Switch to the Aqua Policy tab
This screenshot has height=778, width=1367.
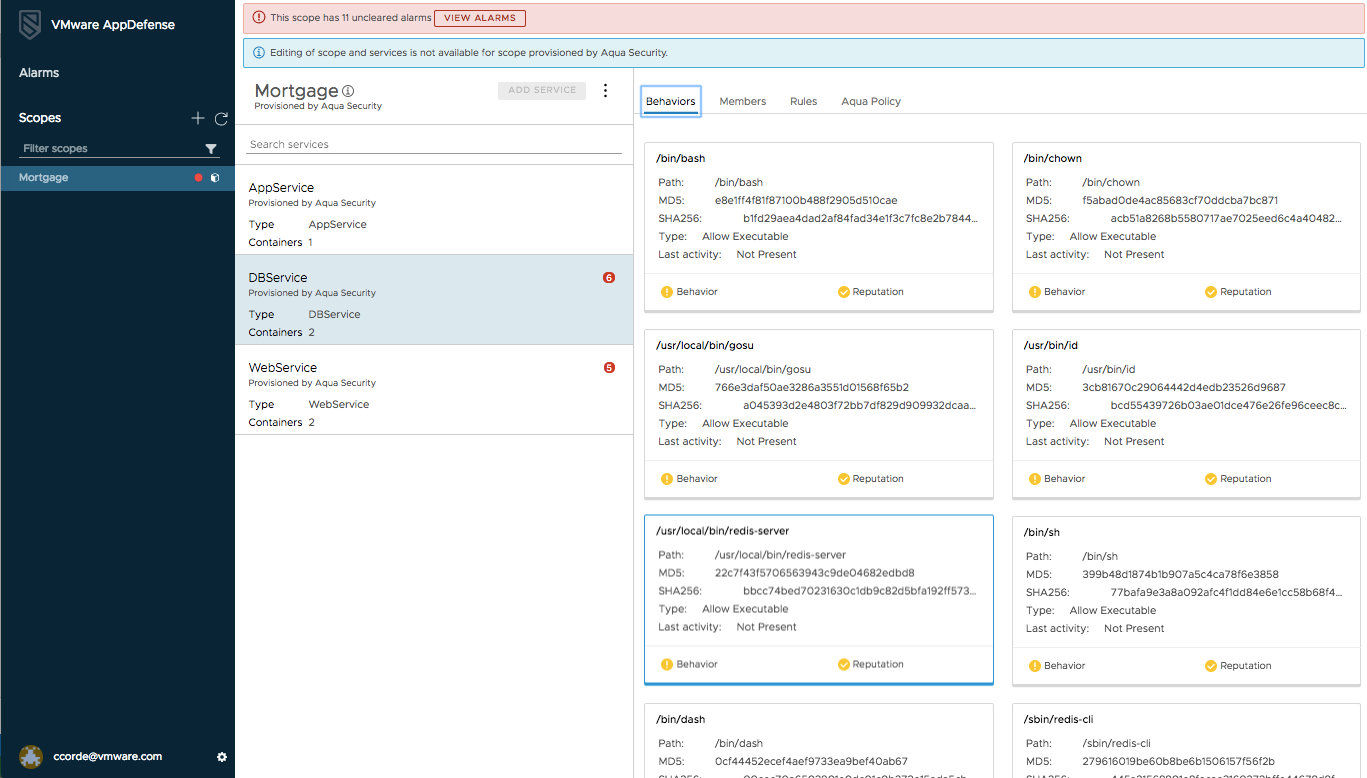pos(871,101)
